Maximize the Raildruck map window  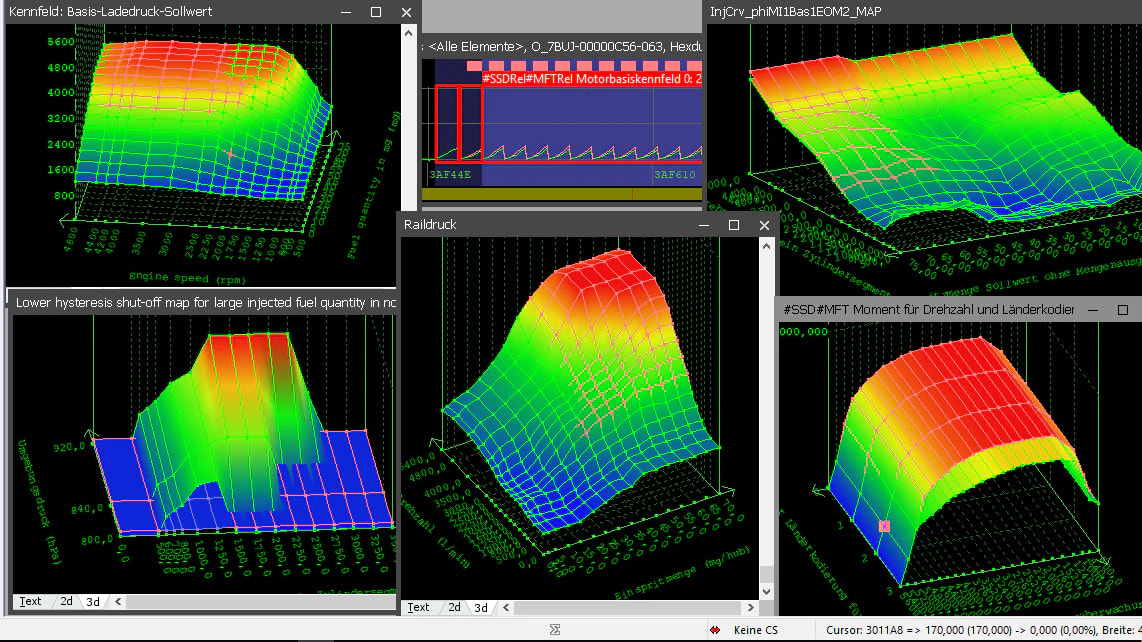733,225
